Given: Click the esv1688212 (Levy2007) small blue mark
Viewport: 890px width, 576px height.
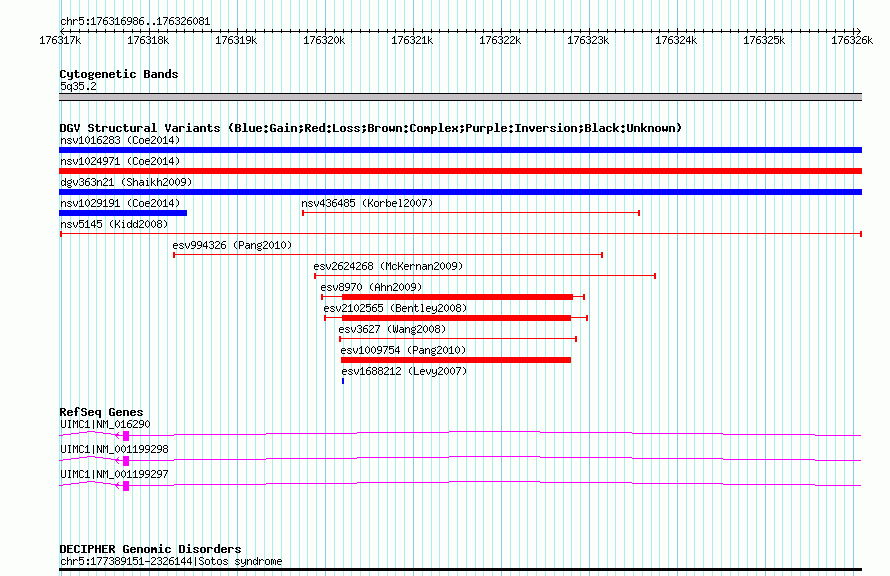Looking at the screenshot, I should [x=343, y=381].
